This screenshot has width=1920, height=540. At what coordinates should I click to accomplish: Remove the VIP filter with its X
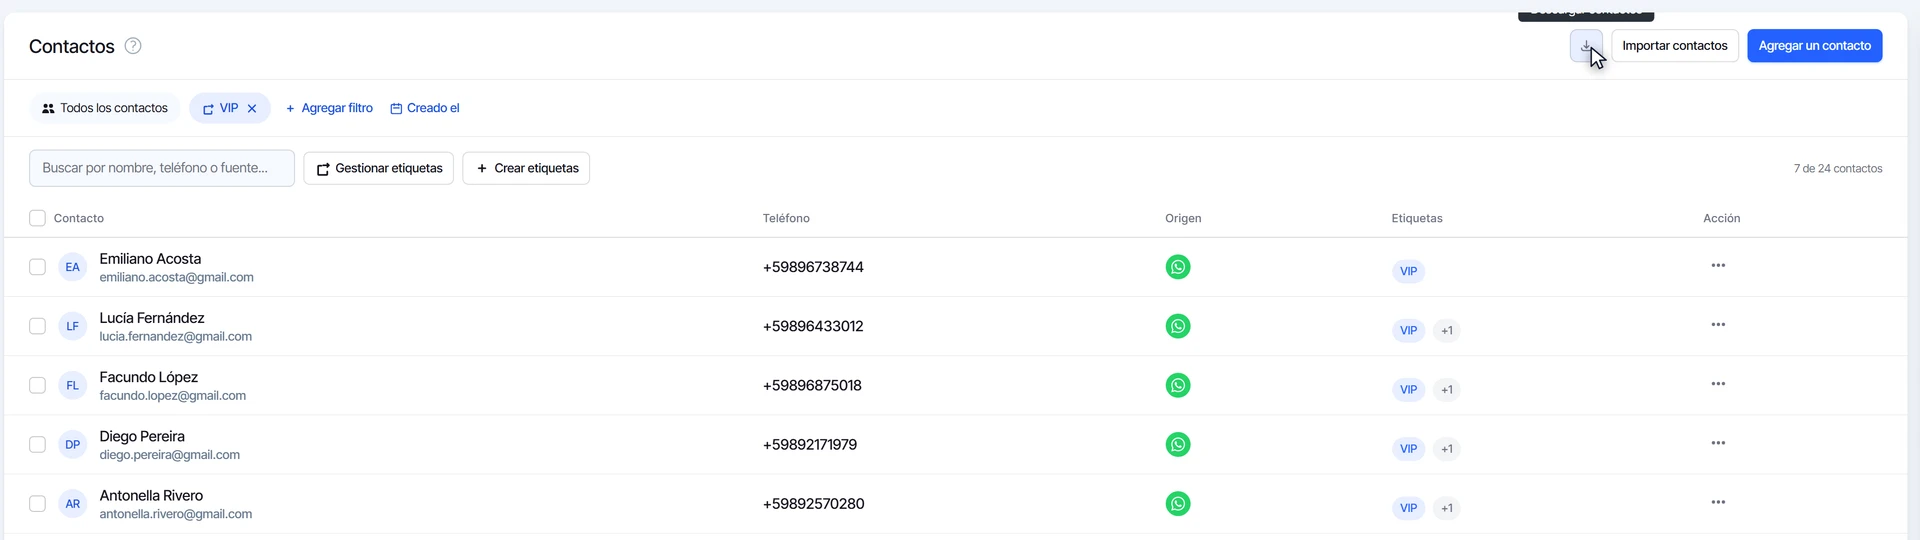252,109
